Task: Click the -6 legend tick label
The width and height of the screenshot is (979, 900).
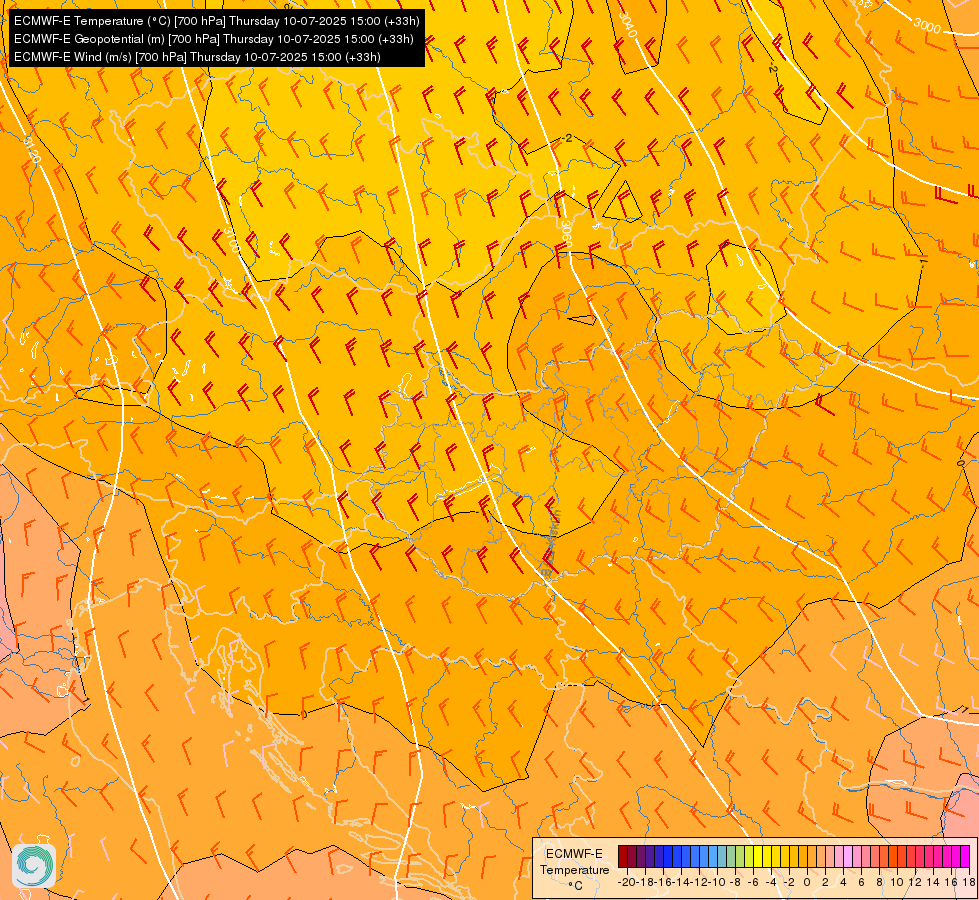Action: tap(754, 882)
